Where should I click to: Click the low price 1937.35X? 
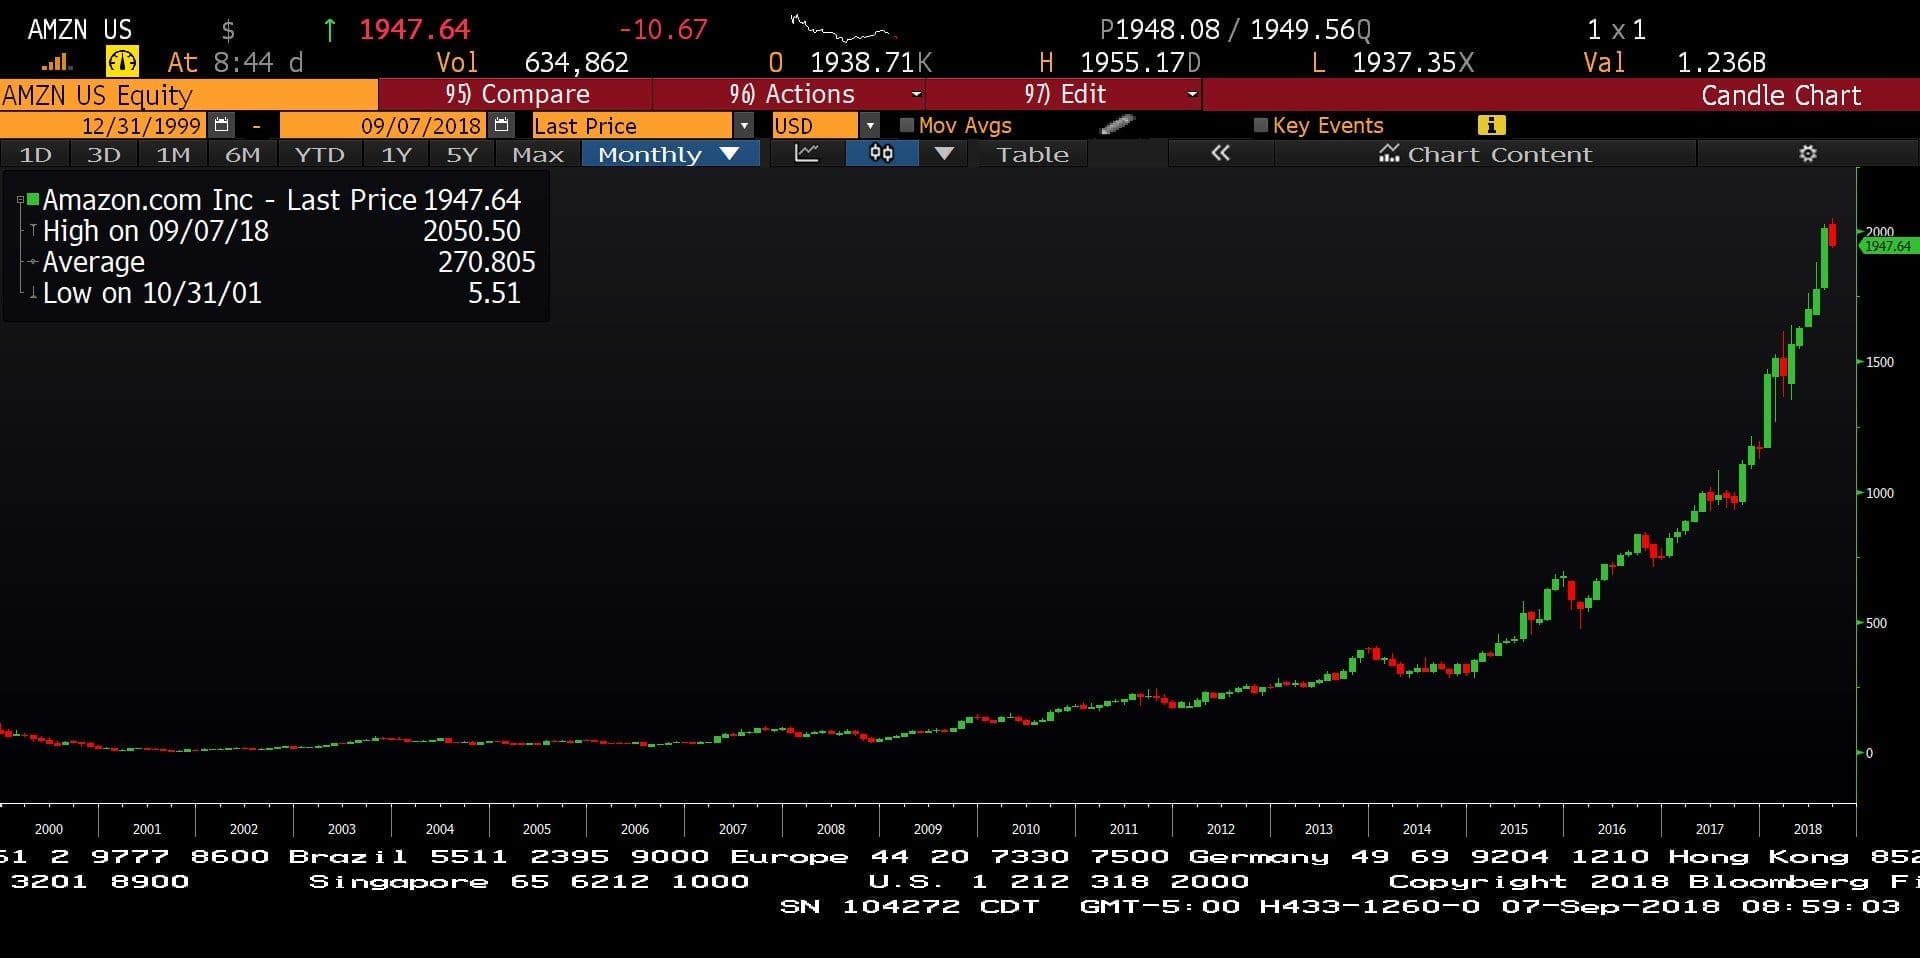click(x=1413, y=62)
